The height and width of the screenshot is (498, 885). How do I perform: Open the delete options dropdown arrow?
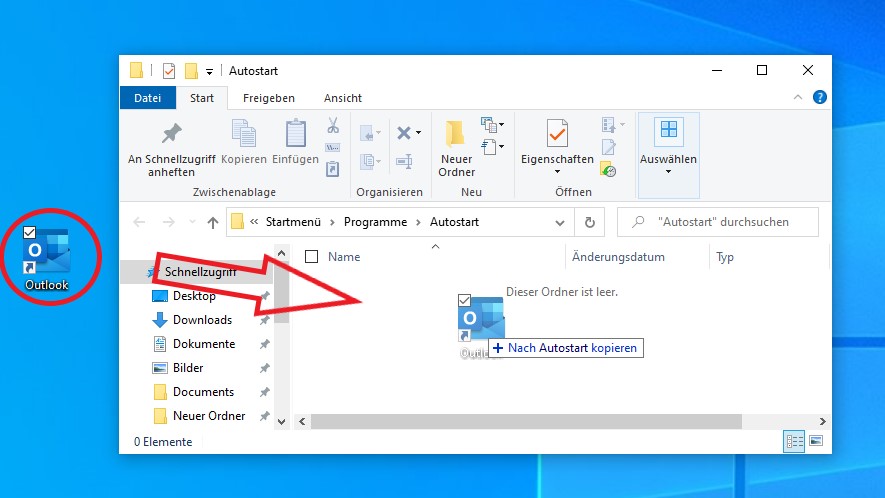click(x=418, y=133)
